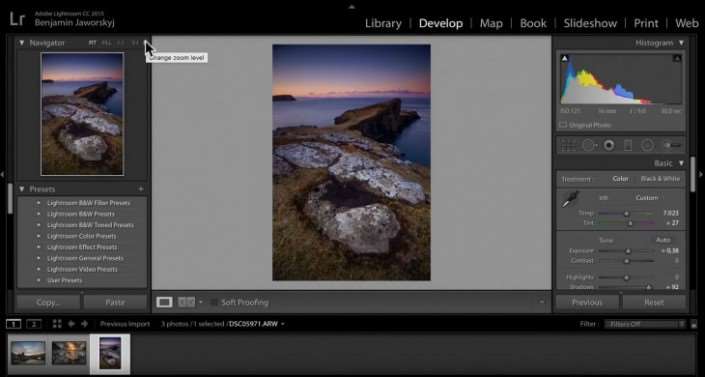
Task: Collapse the Navigator panel
Action: [x=21, y=43]
